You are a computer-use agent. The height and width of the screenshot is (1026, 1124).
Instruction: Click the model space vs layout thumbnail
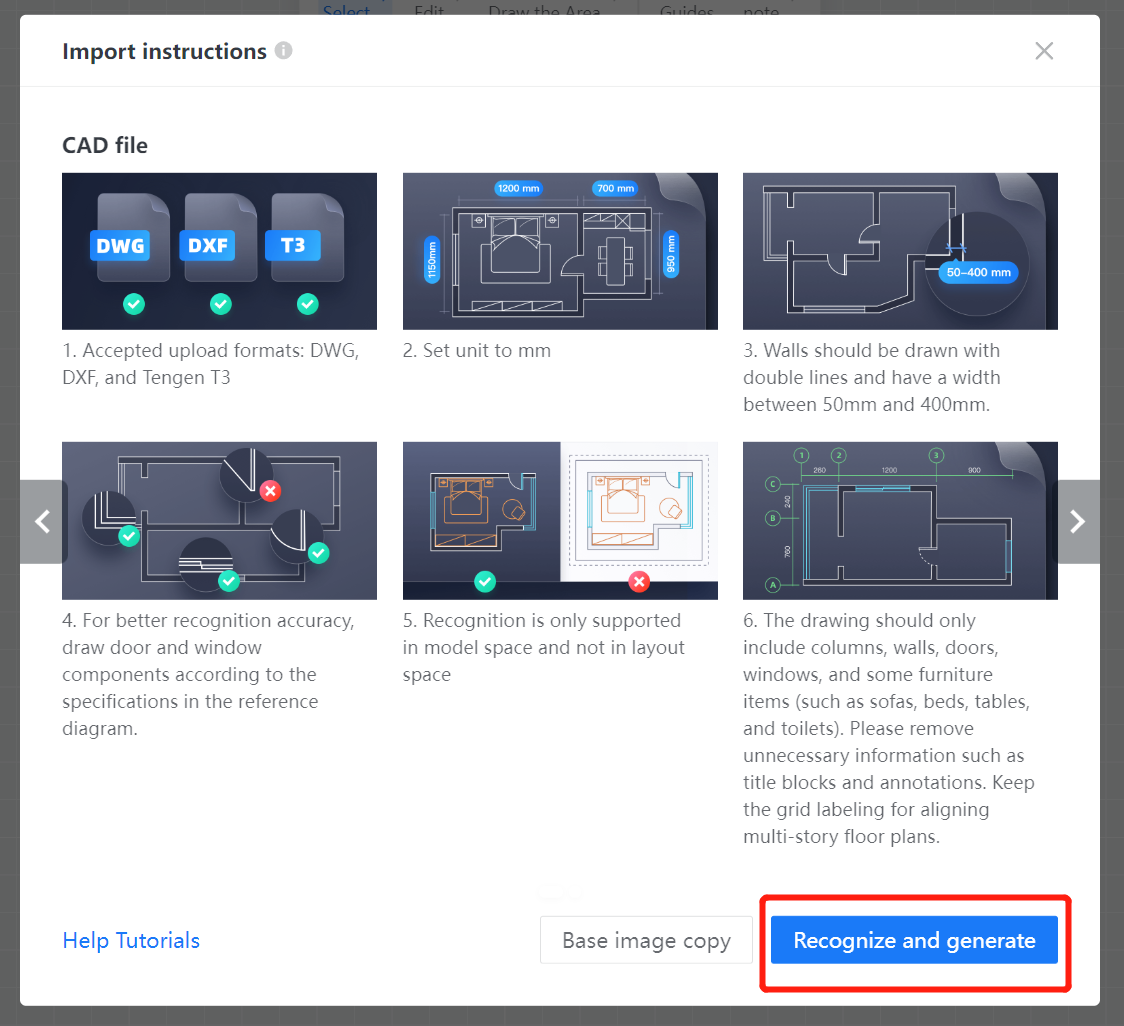pyautogui.click(x=560, y=521)
